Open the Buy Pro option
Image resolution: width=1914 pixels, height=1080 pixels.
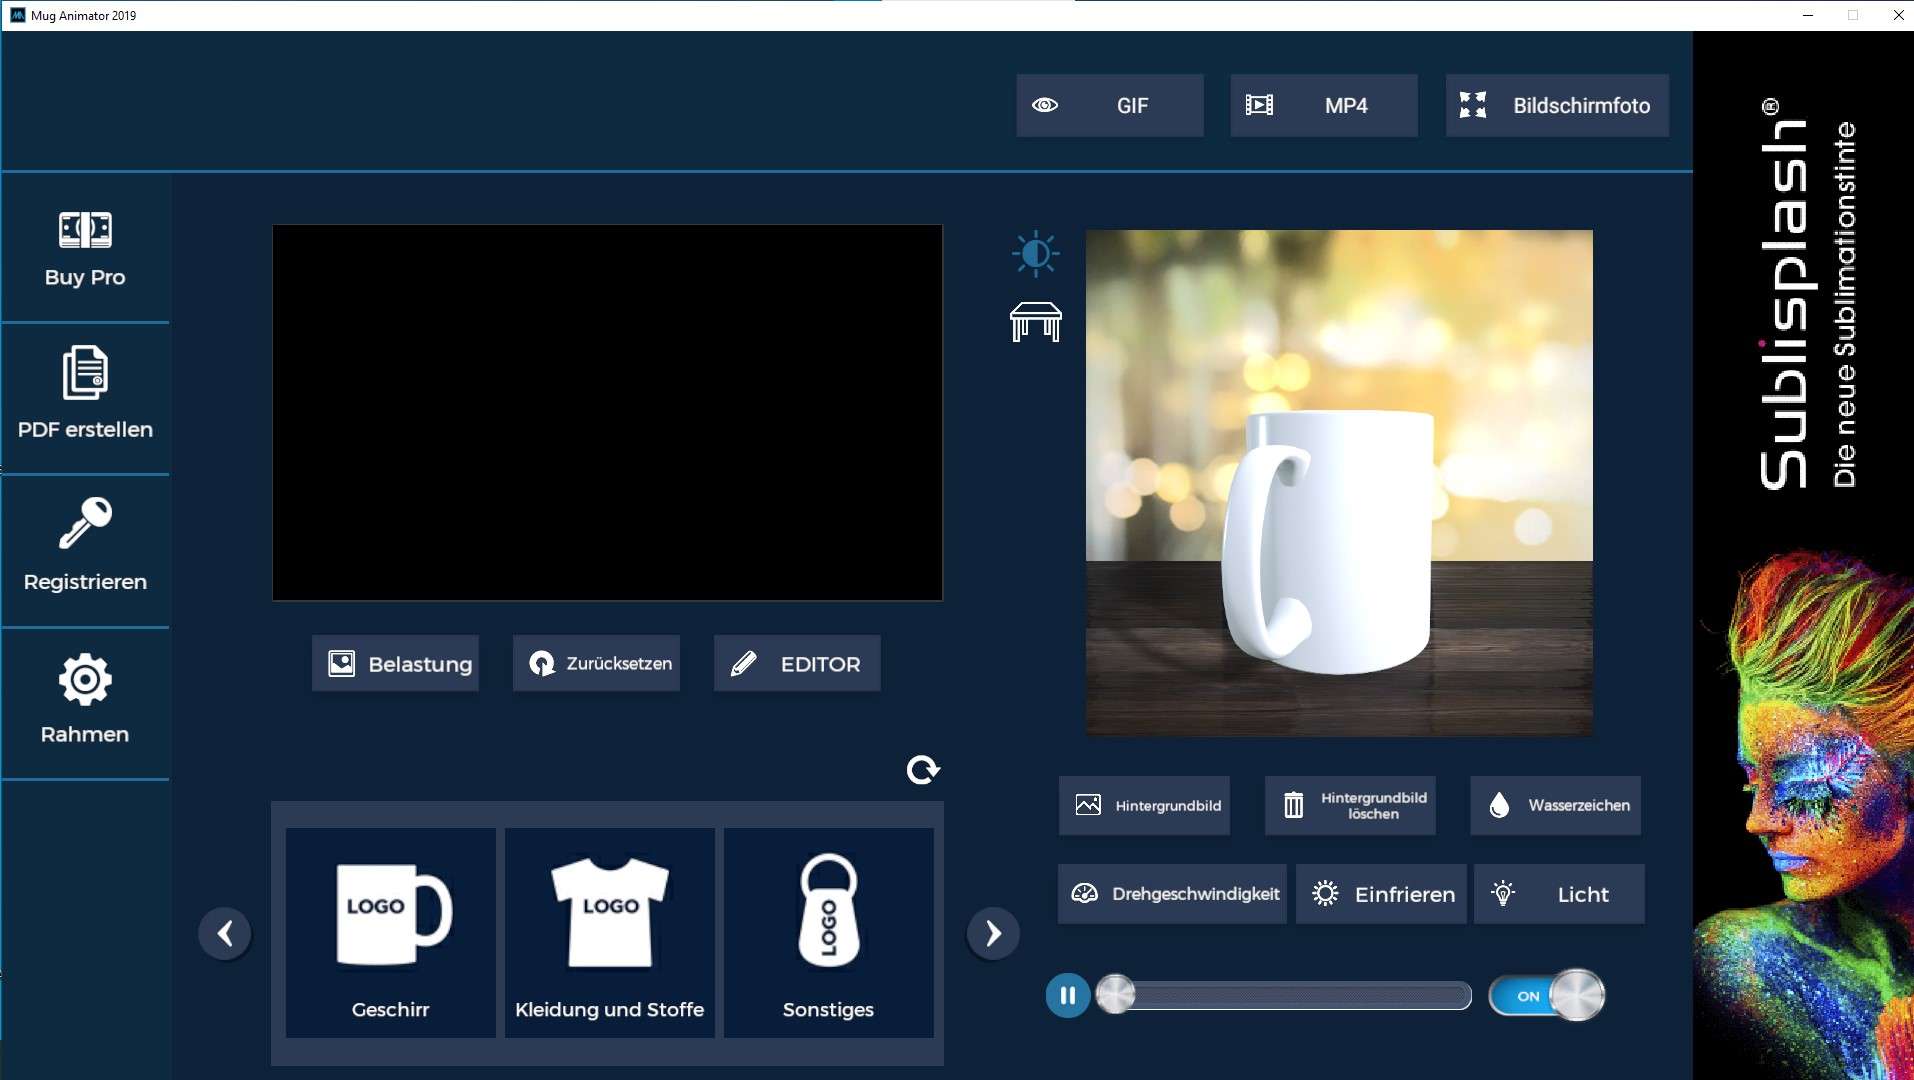pyautogui.click(x=85, y=249)
